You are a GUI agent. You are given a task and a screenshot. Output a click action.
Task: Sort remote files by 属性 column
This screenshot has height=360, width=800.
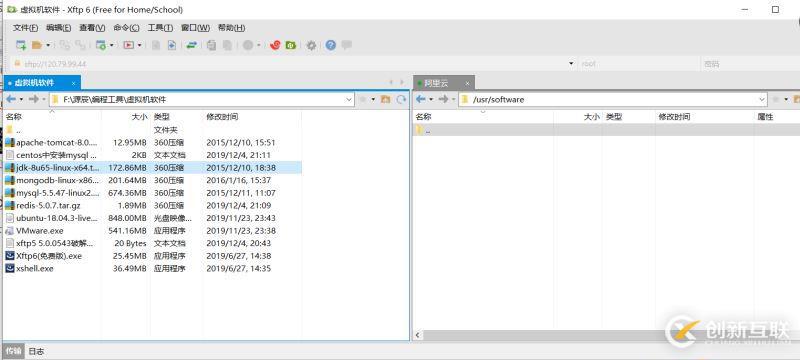765,117
